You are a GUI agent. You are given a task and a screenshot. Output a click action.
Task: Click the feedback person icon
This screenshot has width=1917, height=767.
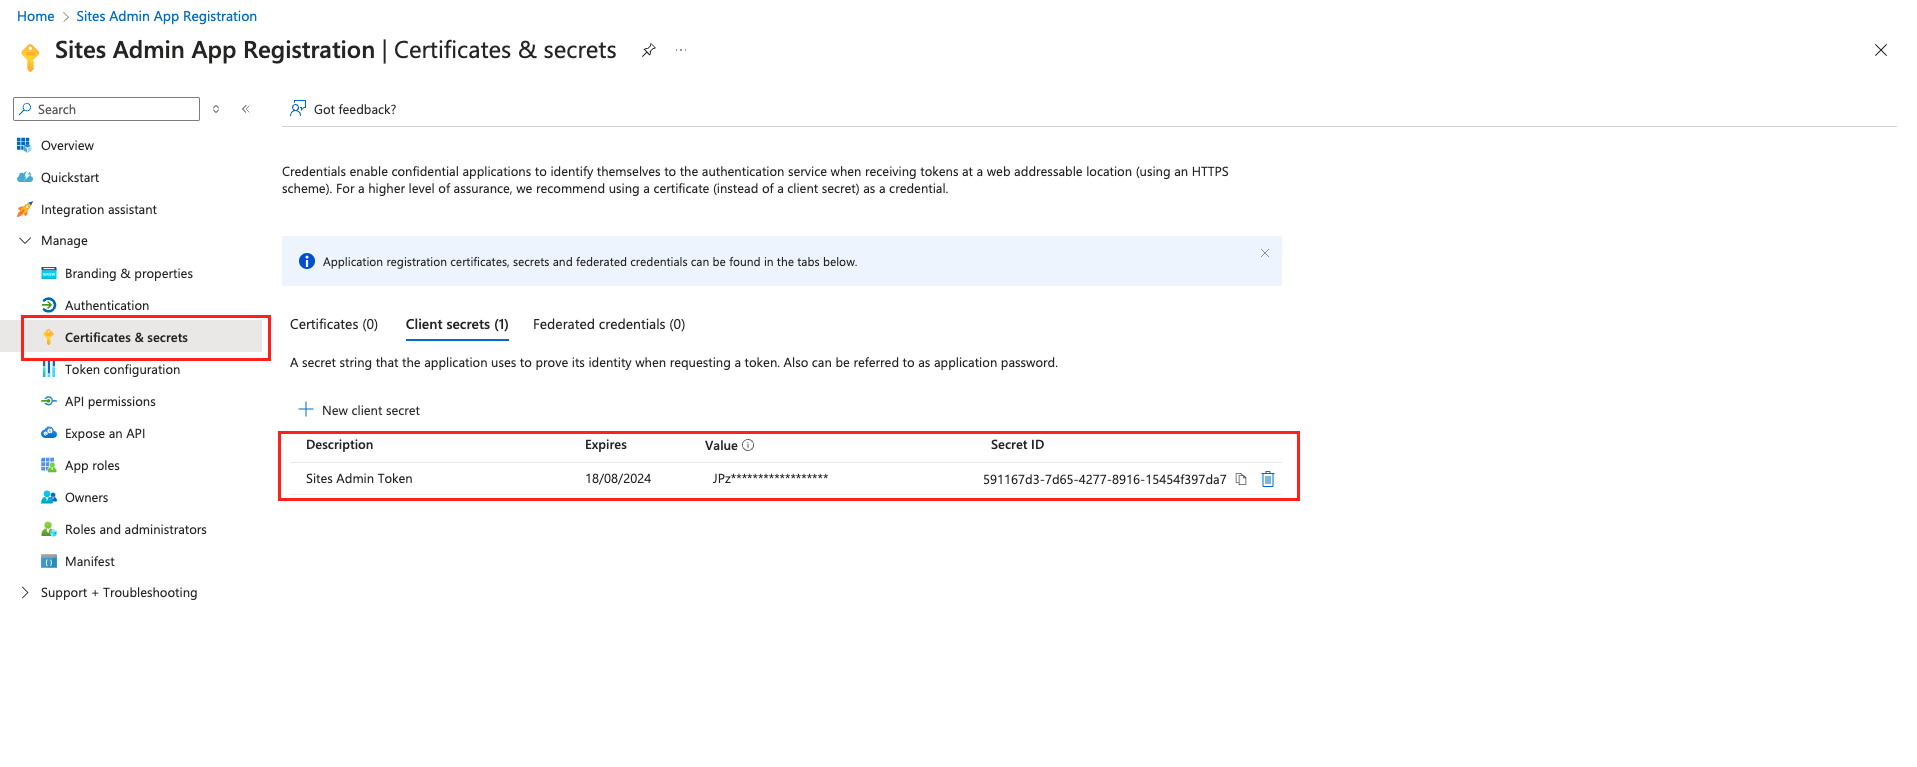coord(298,108)
